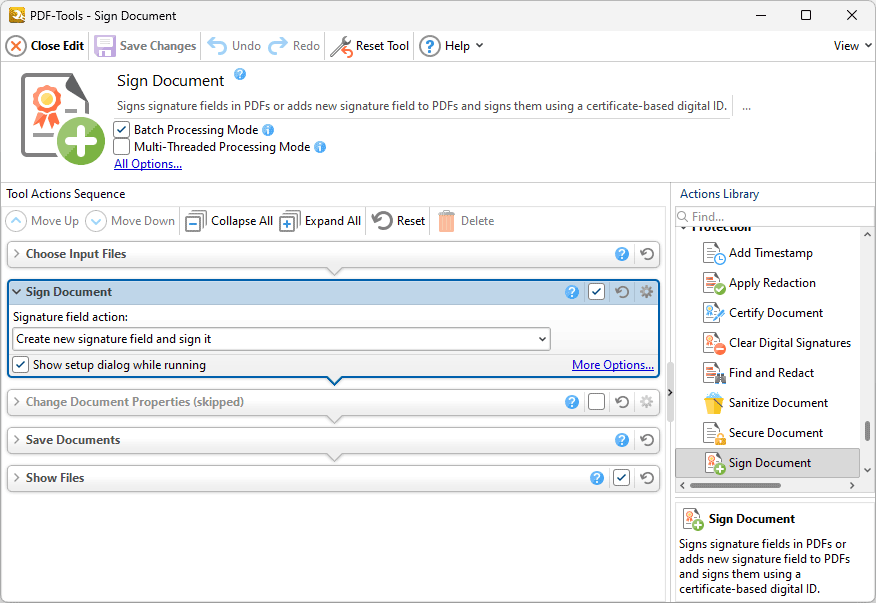This screenshot has height=603, width=876.
Task: Click the library's horizontal scrollbar
Action: coord(735,486)
